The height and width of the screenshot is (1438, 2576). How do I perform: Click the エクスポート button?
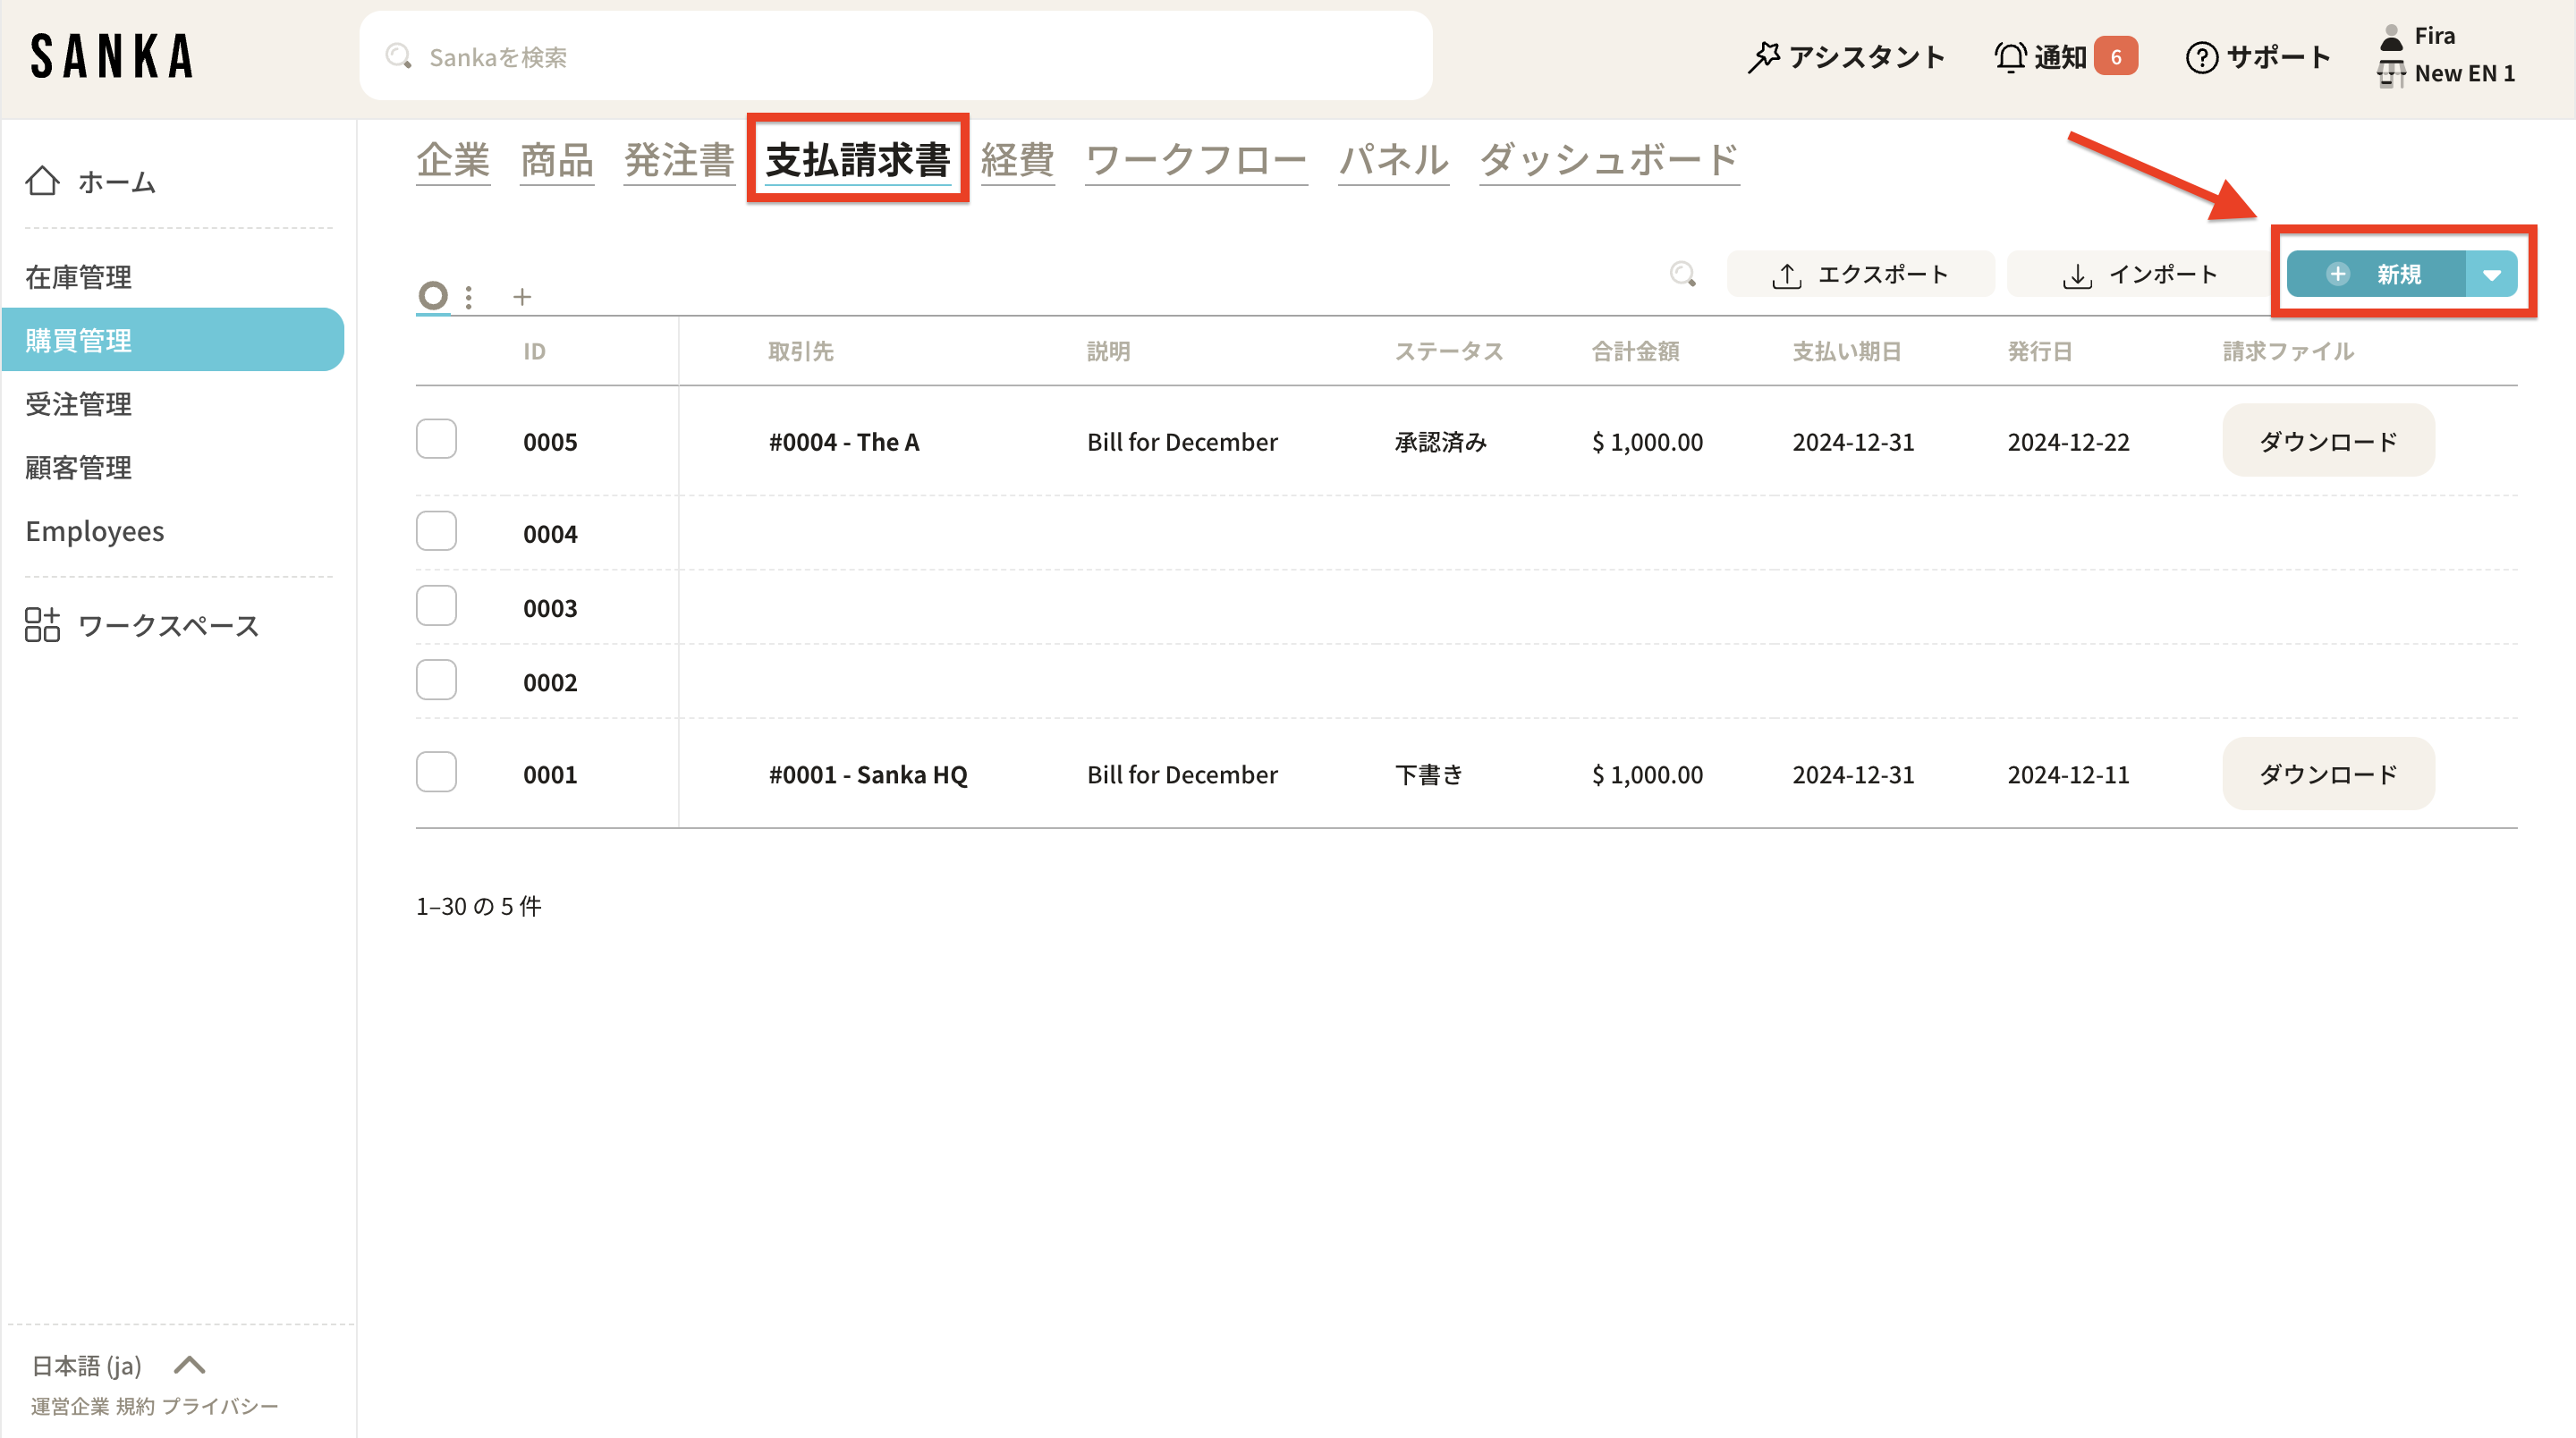point(1860,274)
